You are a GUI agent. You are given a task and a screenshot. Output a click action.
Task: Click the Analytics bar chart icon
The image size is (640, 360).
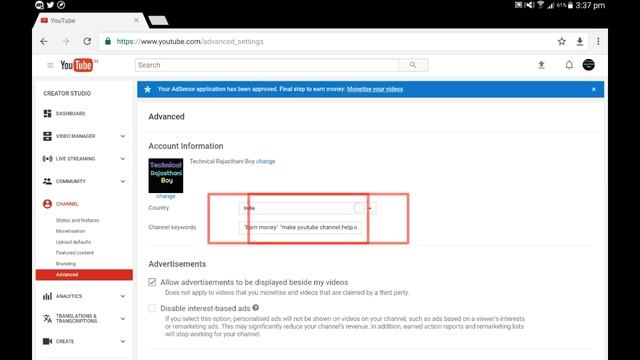[x=47, y=296]
